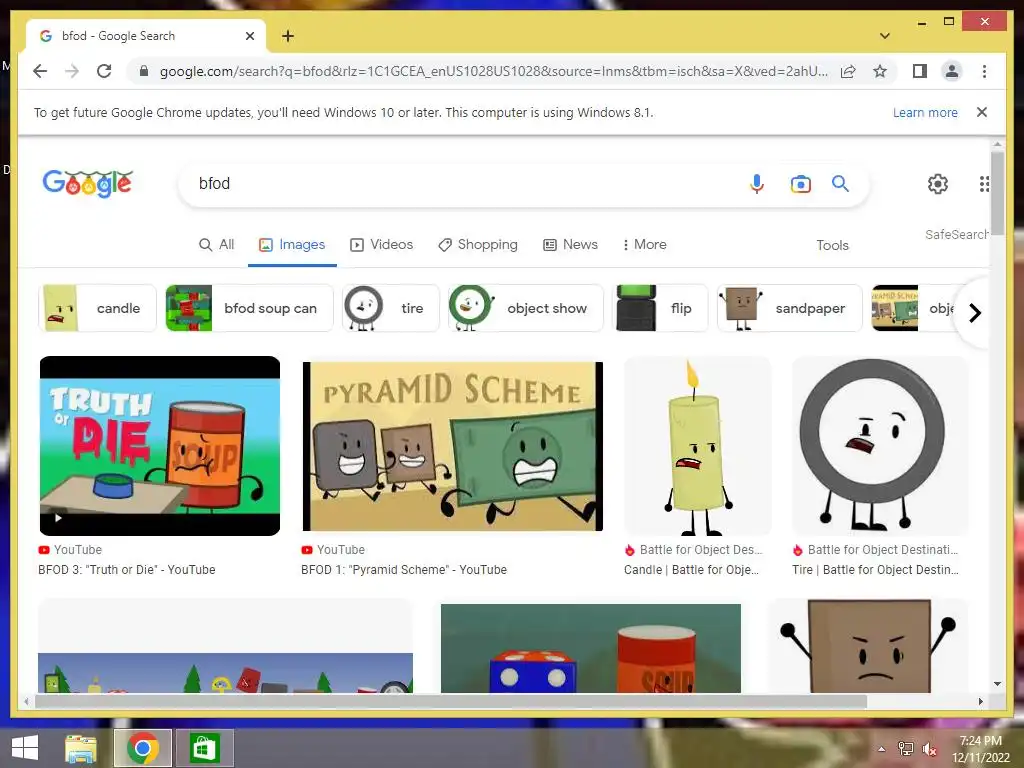Show hidden system tray icons

(882, 749)
